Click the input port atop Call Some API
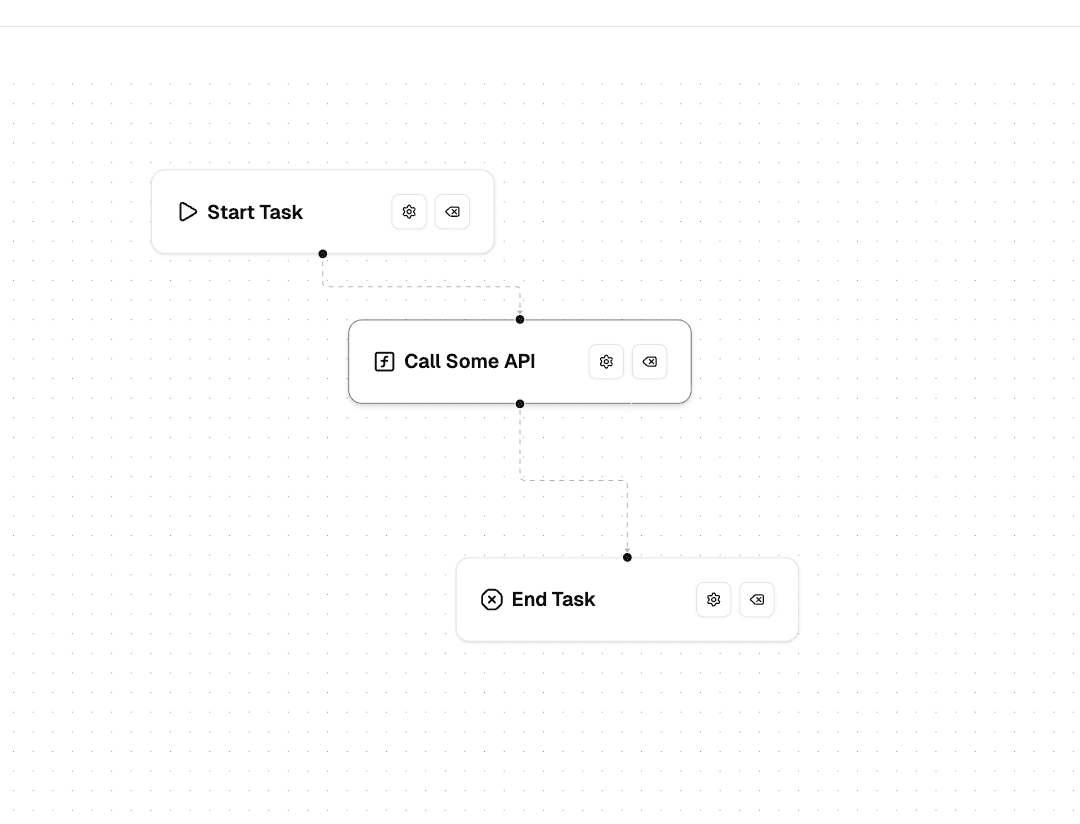This screenshot has height=824, width=1080. pyautogui.click(x=519, y=320)
